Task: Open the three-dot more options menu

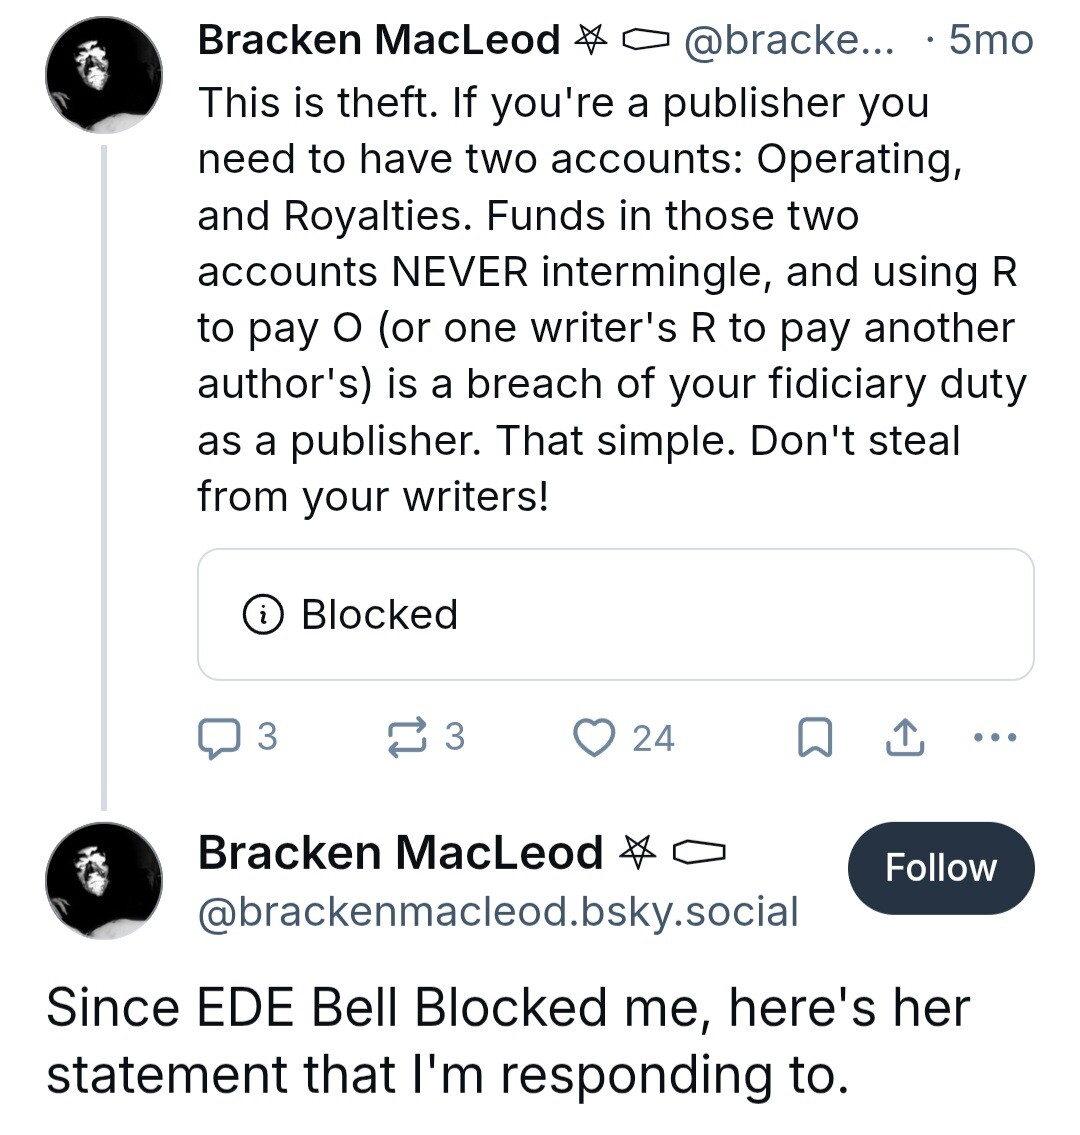Action: tap(994, 738)
